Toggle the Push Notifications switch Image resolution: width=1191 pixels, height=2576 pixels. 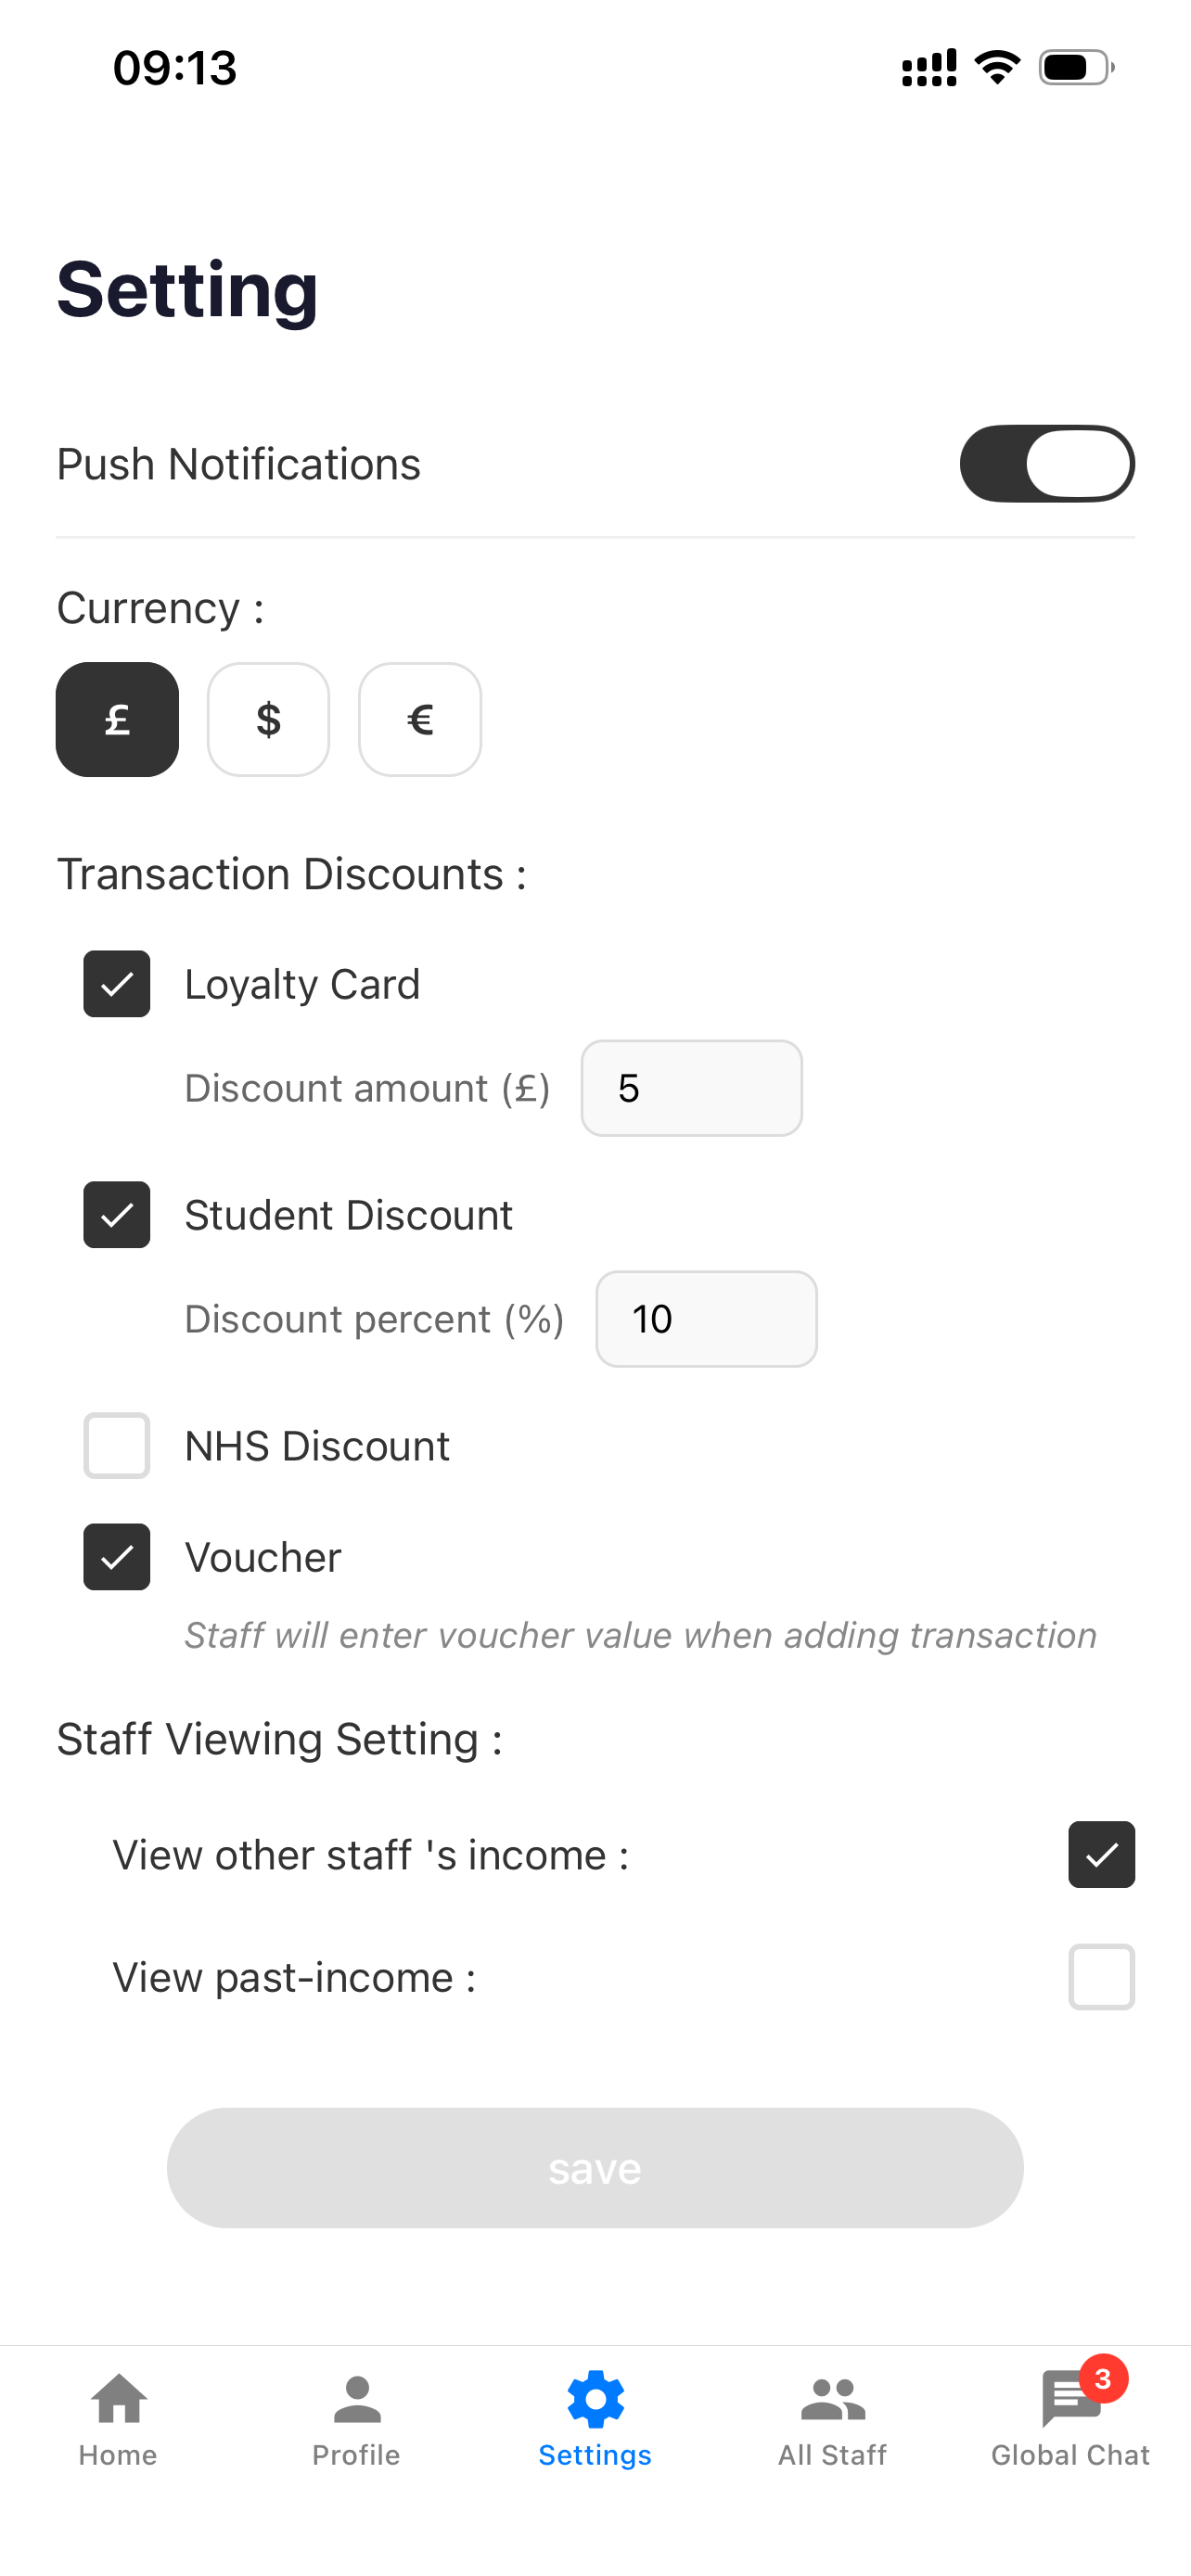click(1047, 464)
